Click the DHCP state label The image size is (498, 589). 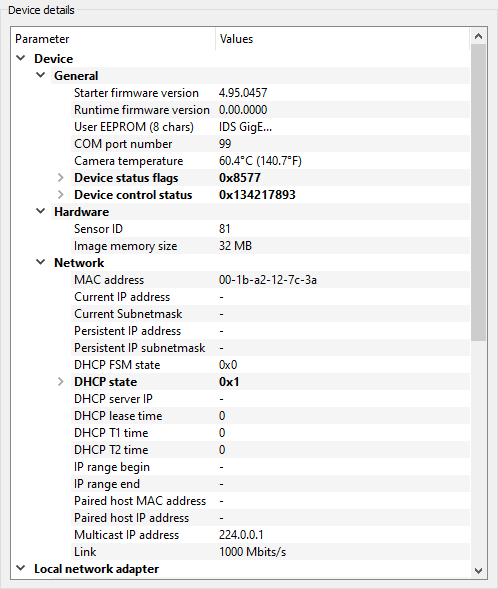pyautogui.click(x=106, y=382)
